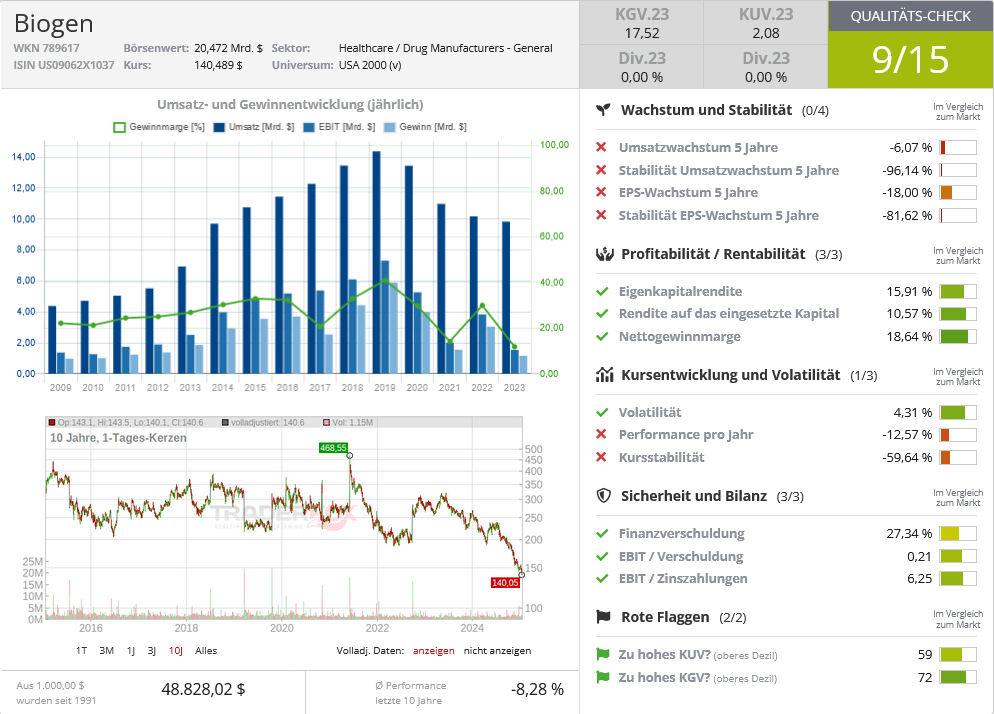This screenshot has height=714, width=994.
Task: Click the KUV.23 value 2,08
Action: (x=766, y=34)
